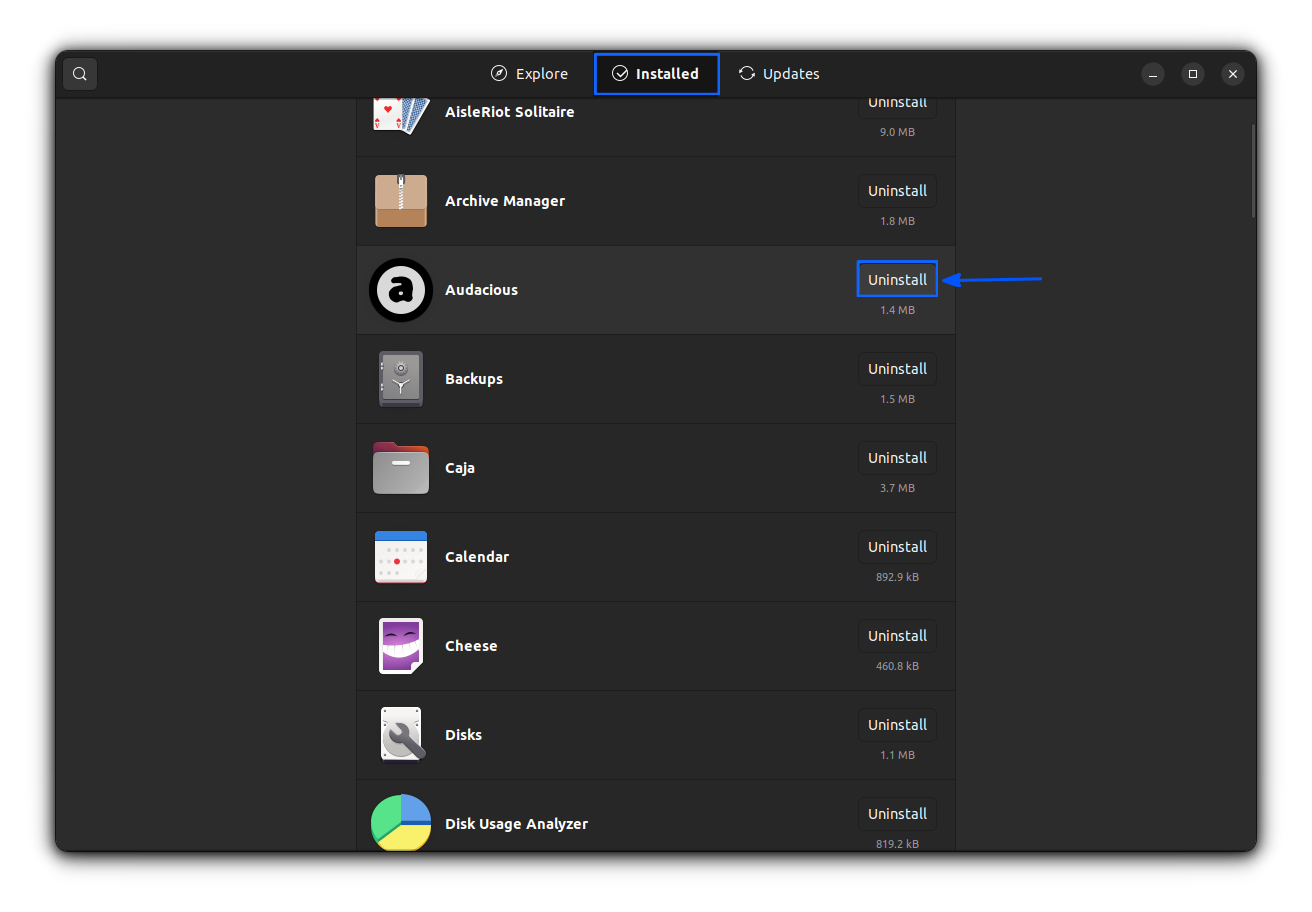Click the Audacious application icon
The width and height of the screenshot is (1312, 912).
pos(400,289)
